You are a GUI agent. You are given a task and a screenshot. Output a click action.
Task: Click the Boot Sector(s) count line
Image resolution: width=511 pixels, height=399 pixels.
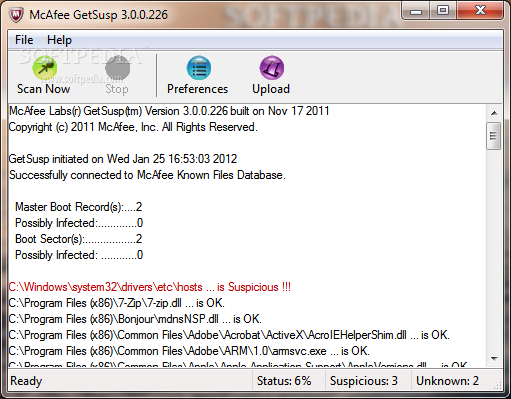[79, 239]
